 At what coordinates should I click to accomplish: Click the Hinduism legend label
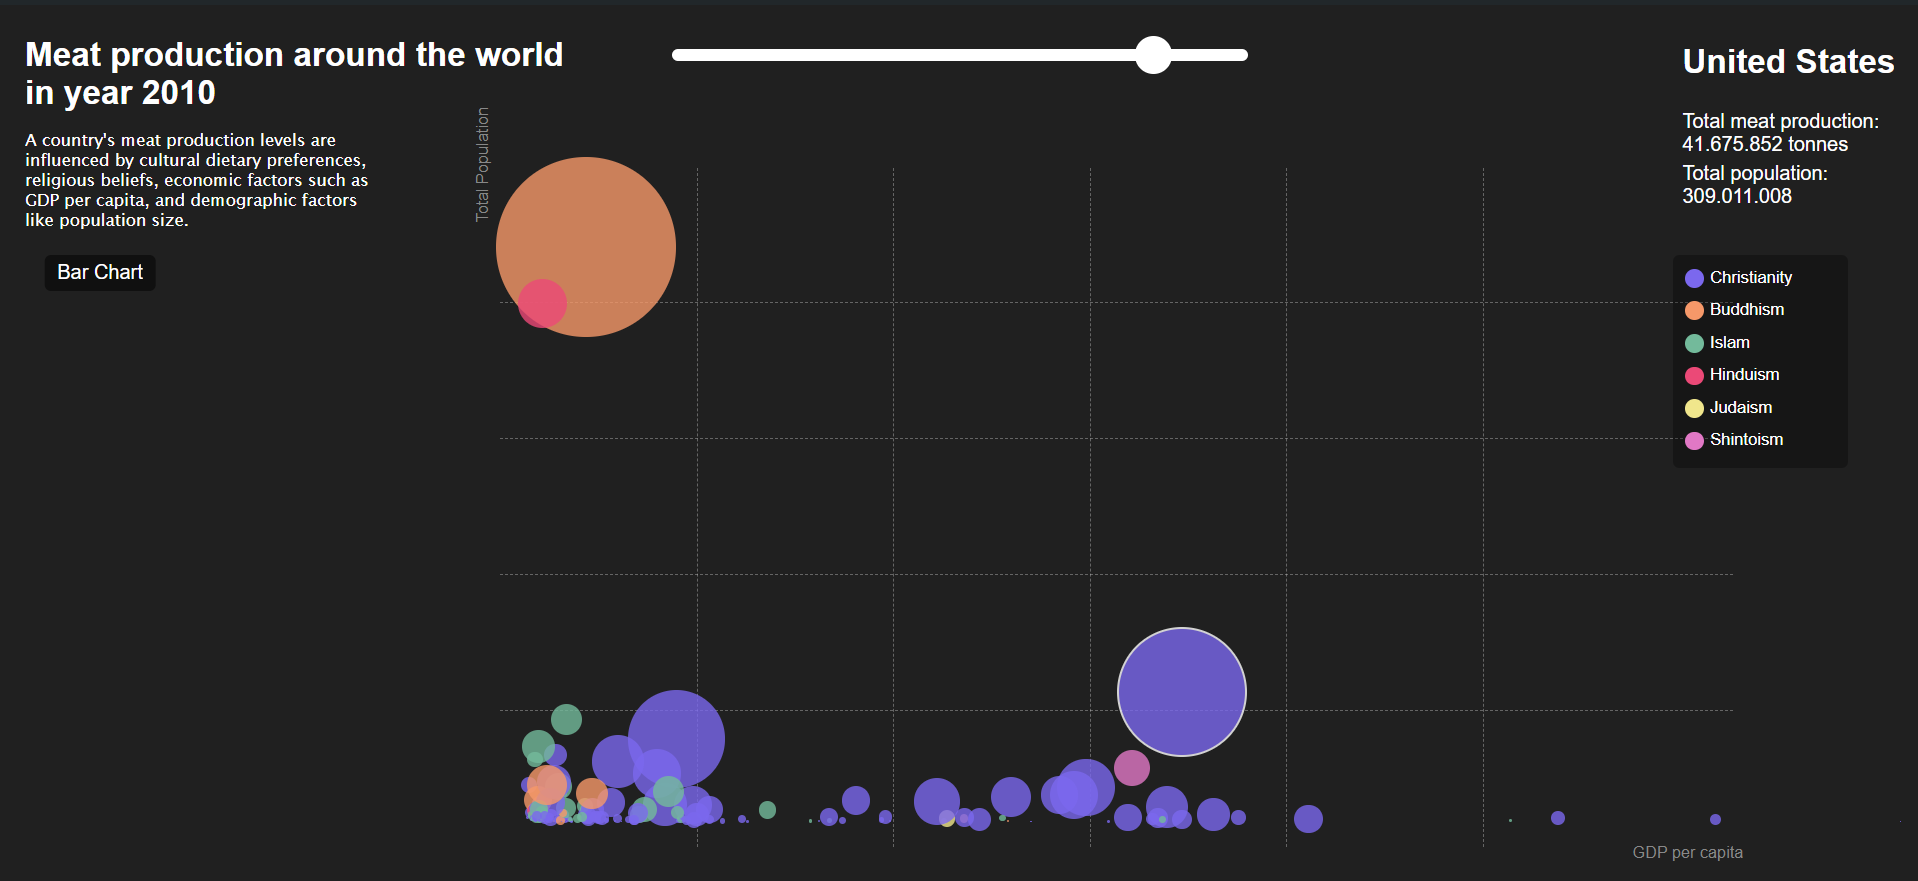(1744, 375)
